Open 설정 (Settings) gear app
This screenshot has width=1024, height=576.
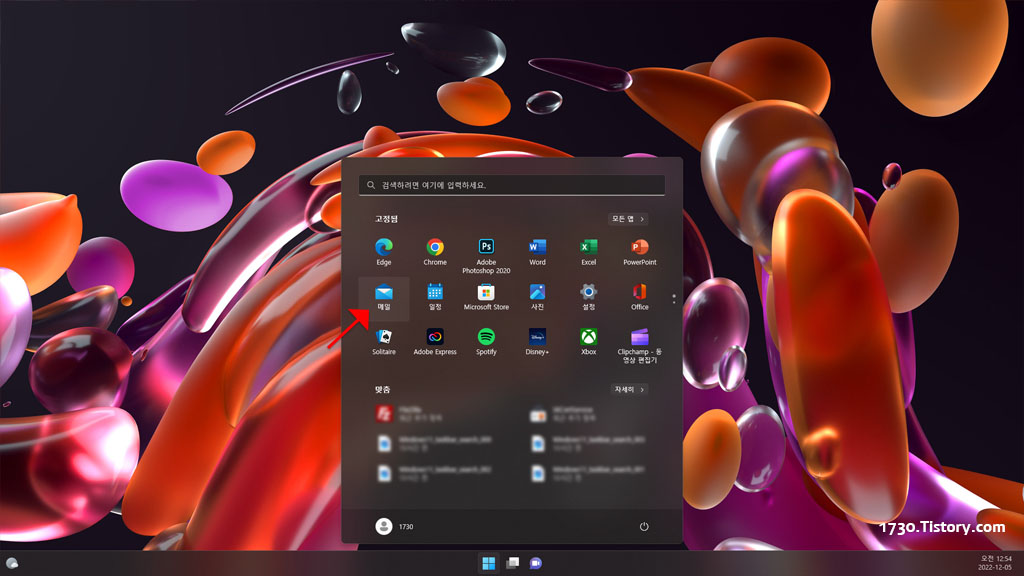click(x=588, y=297)
